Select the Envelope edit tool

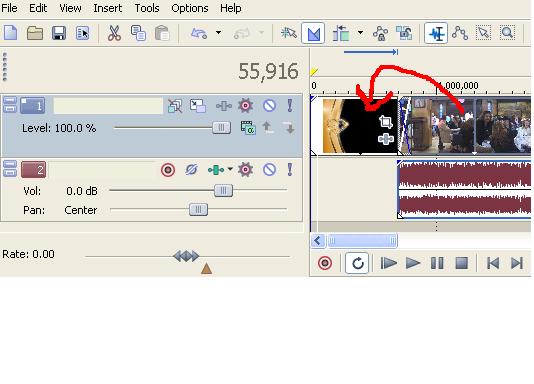coord(460,33)
